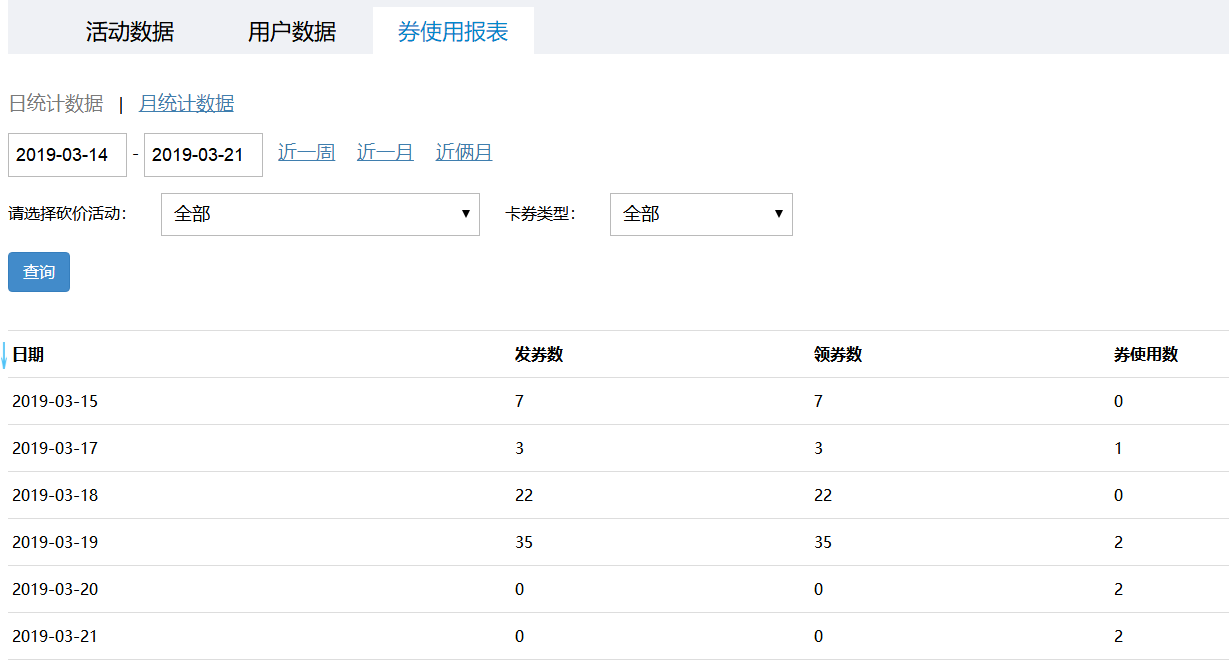
Task: Click the 近一月 last month shortcut
Action: click(x=384, y=151)
